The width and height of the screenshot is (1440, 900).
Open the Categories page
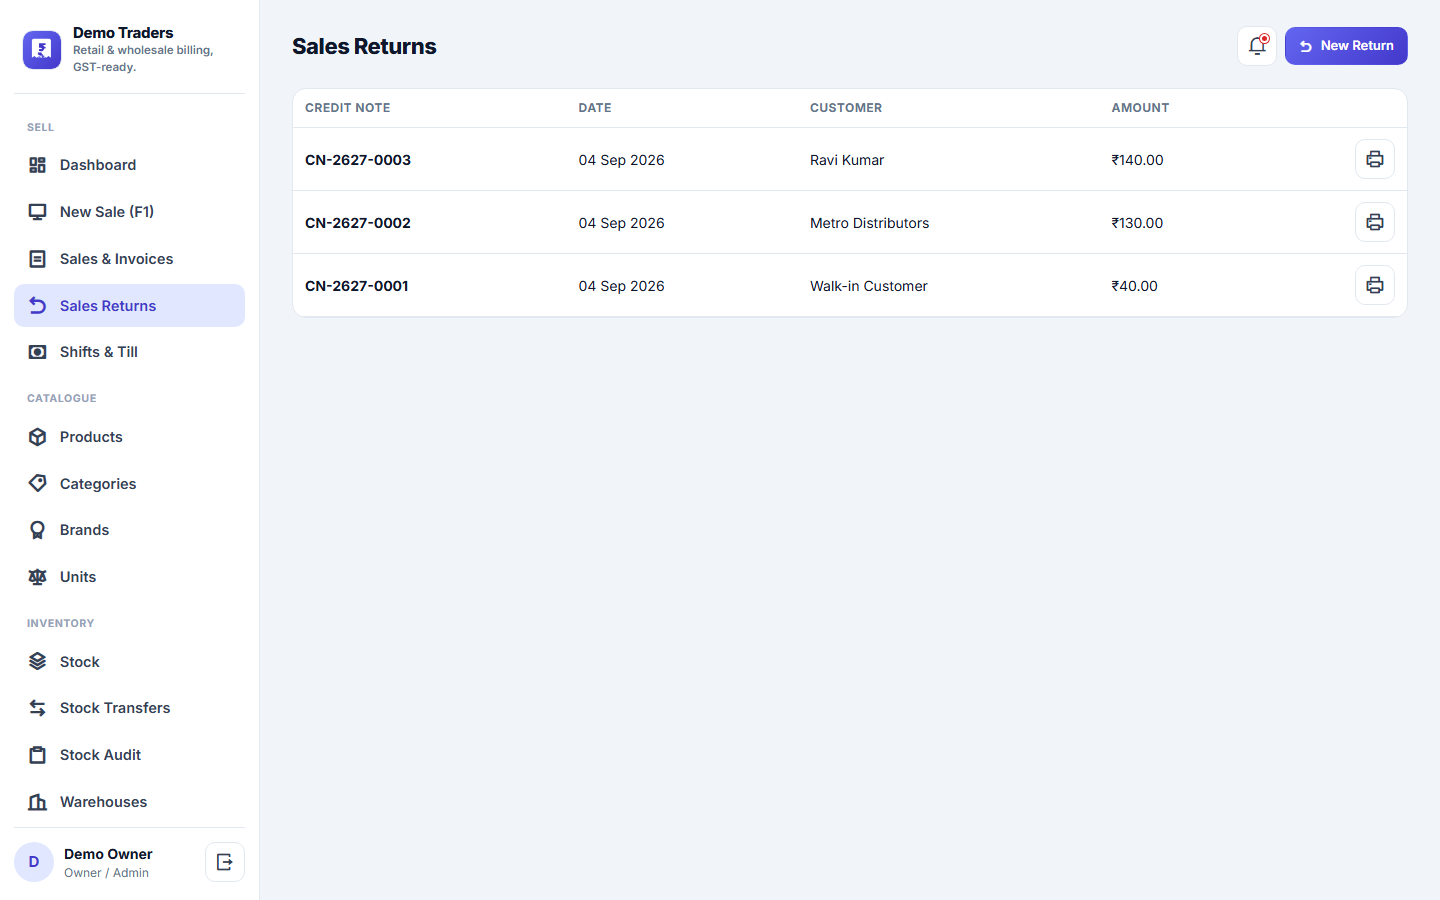[129, 484]
